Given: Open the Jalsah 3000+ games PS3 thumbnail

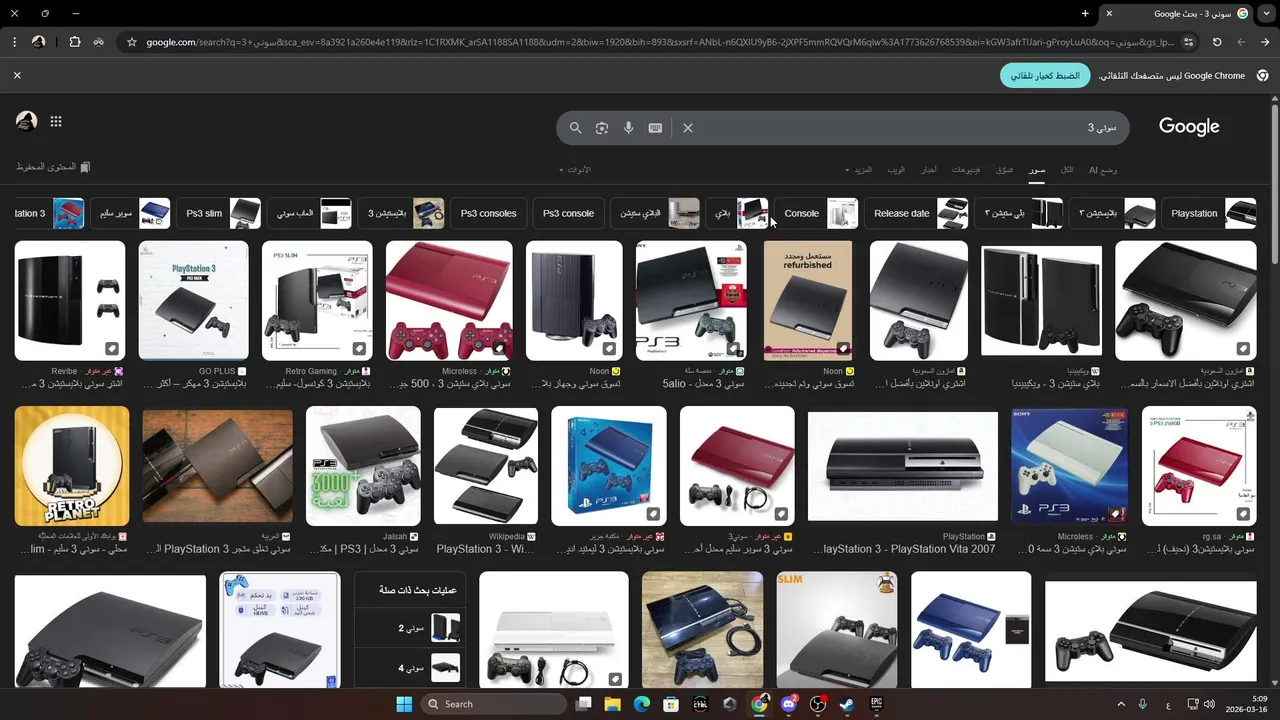Looking at the screenshot, I should (x=363, y=465).
